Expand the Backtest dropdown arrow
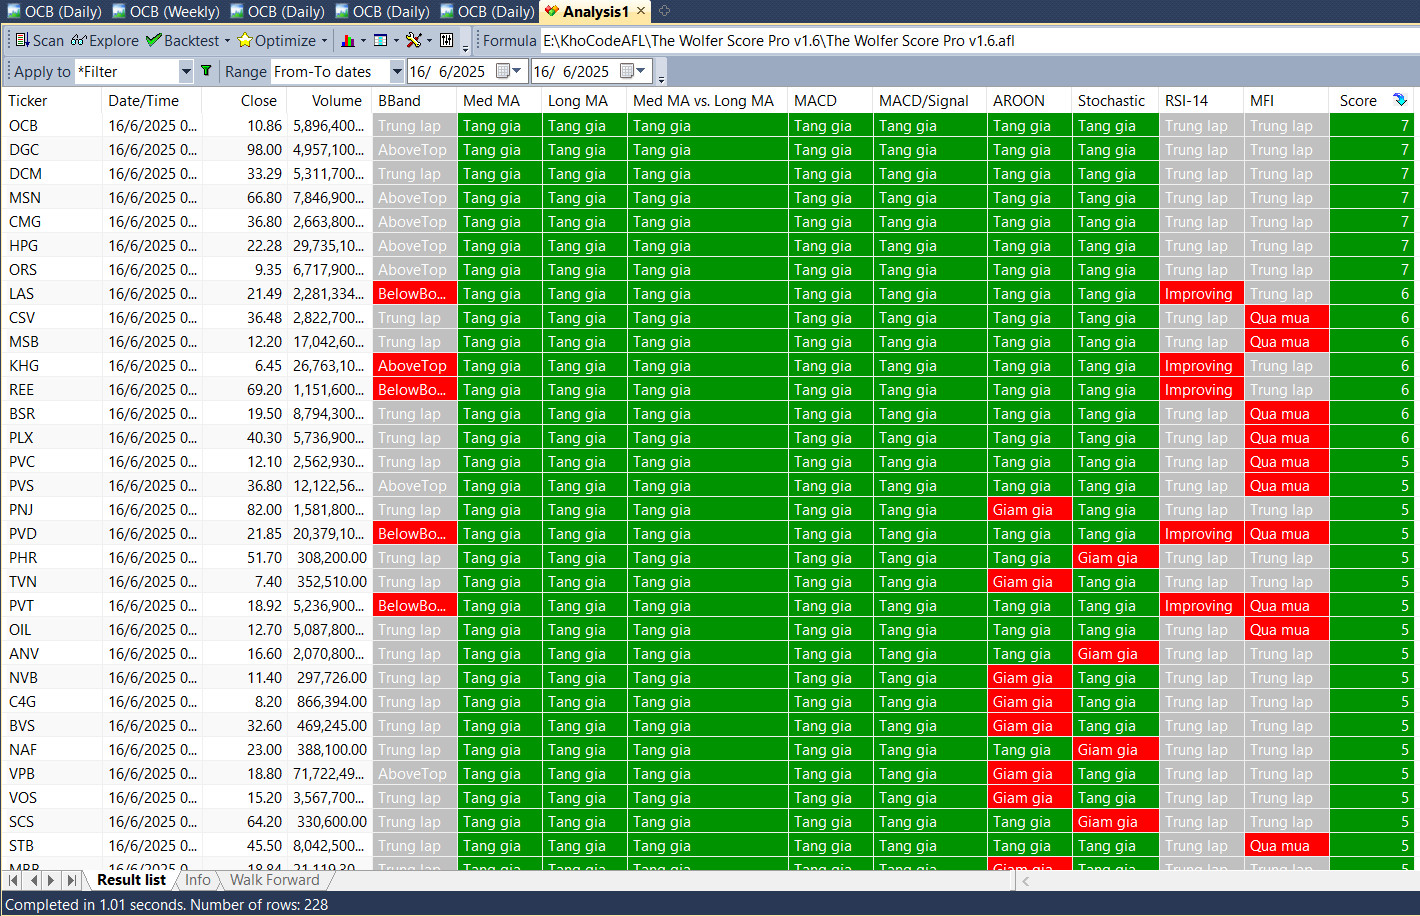Screen dimensions: 1420x916 (x=227, y=41)
